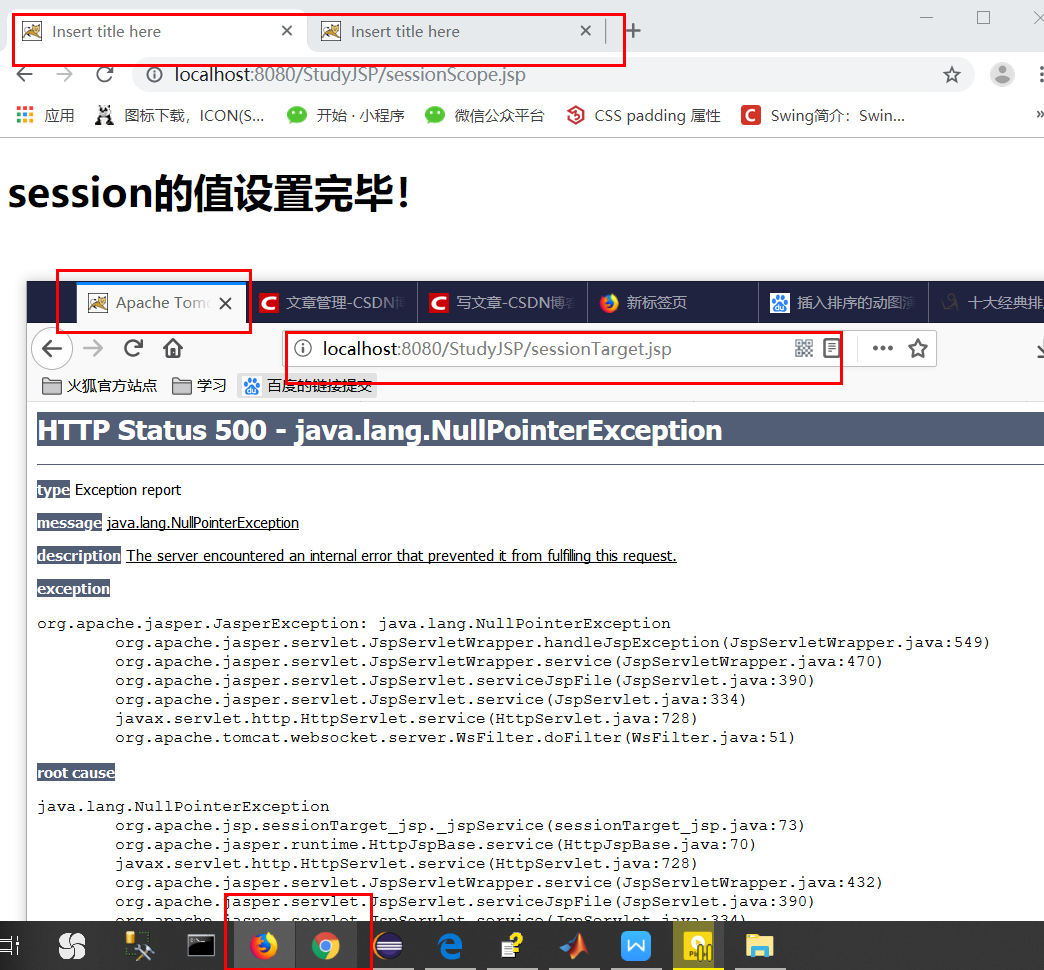Click the sessionTarget_jsp.java:73 stack trace line
This screenshot has width=1044, height=970.
click(459, 826)
